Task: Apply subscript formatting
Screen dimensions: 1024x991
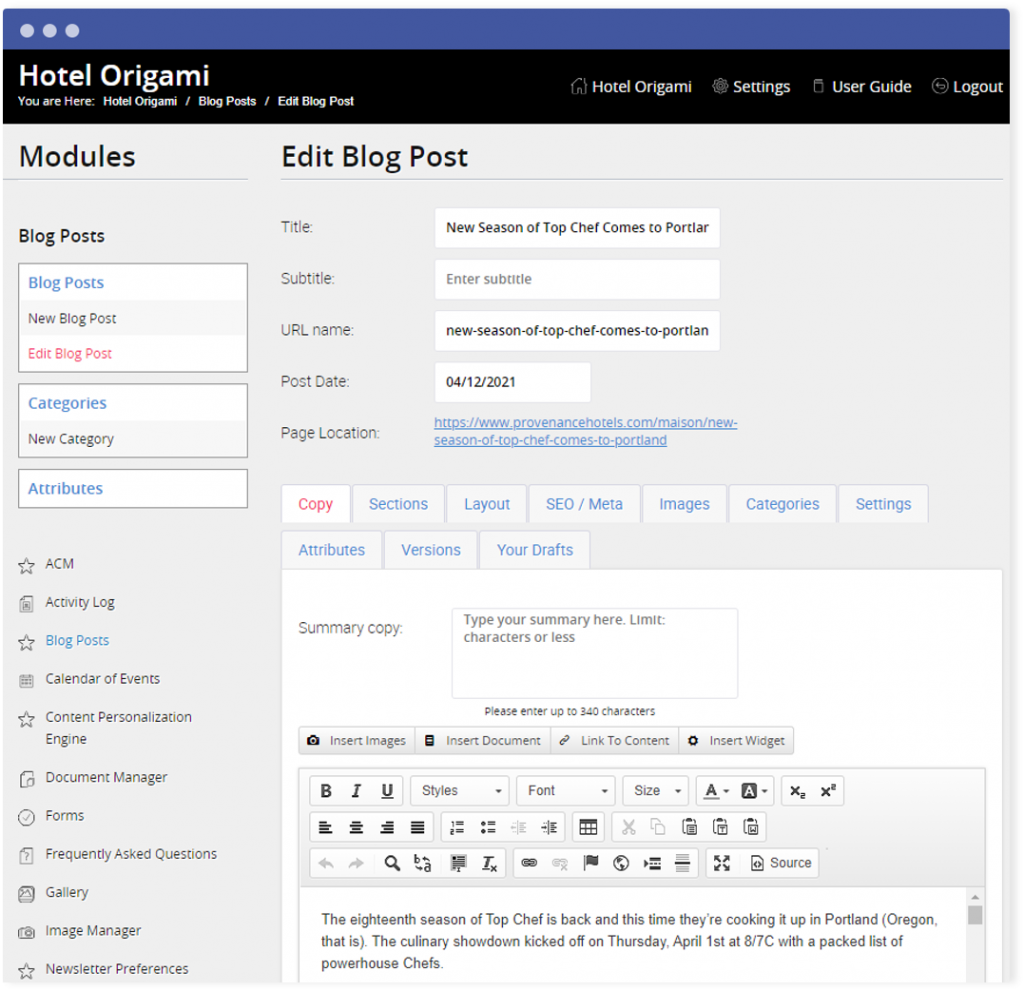Action: [x=797, y=791]
